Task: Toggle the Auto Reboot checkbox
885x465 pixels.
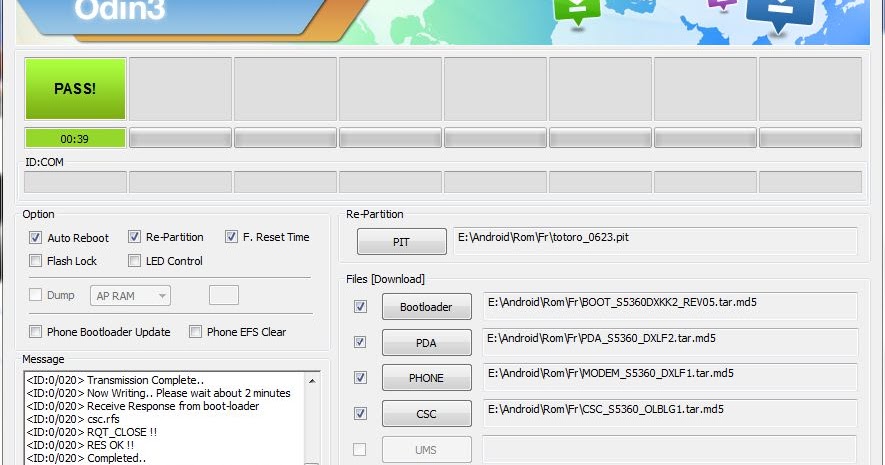Action: pyautogui.click(x=36, y=238)
